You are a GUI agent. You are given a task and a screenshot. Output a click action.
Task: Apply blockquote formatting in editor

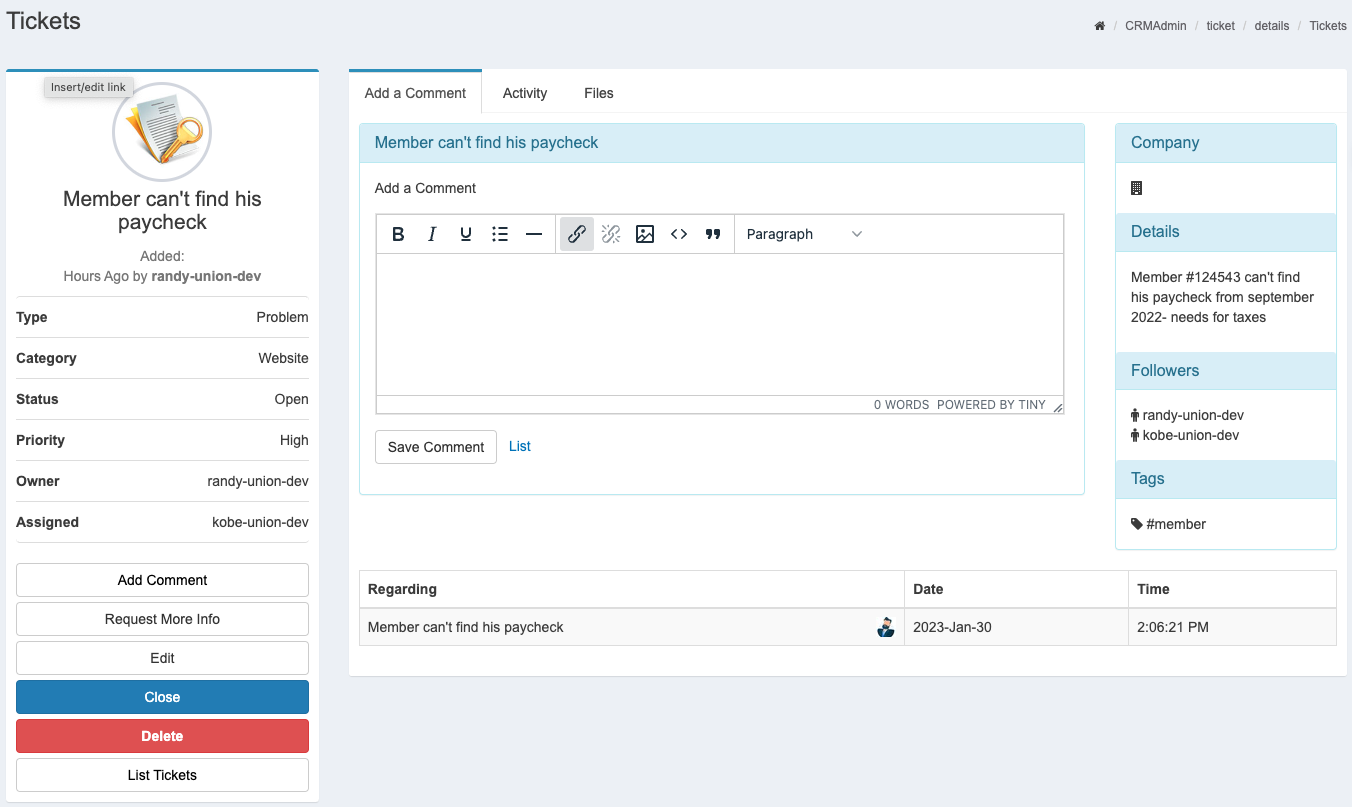713,234
